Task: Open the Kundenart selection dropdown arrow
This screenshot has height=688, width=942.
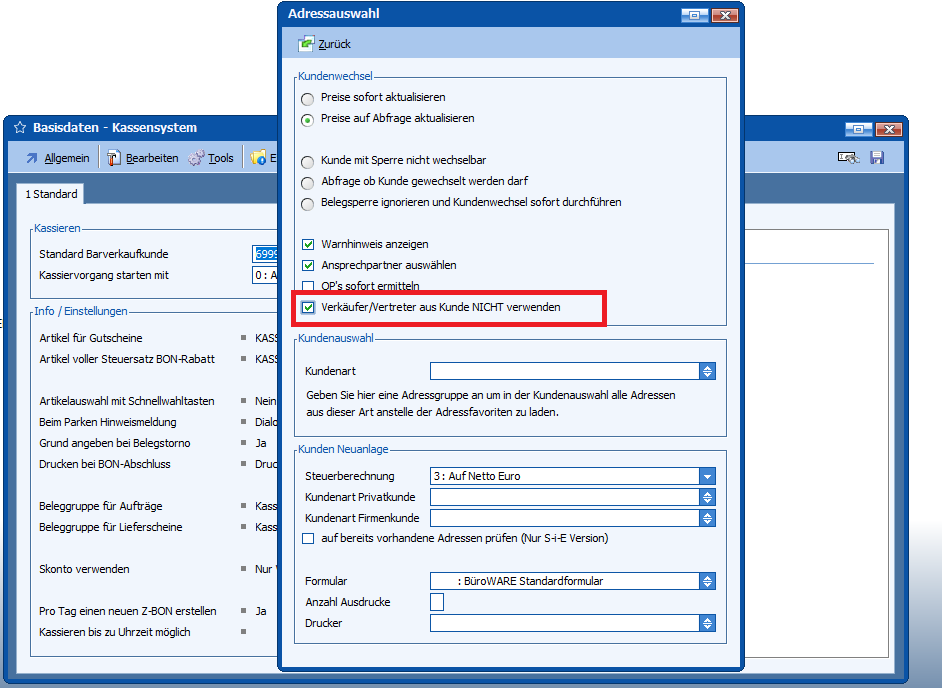Action: coord(707,371)
